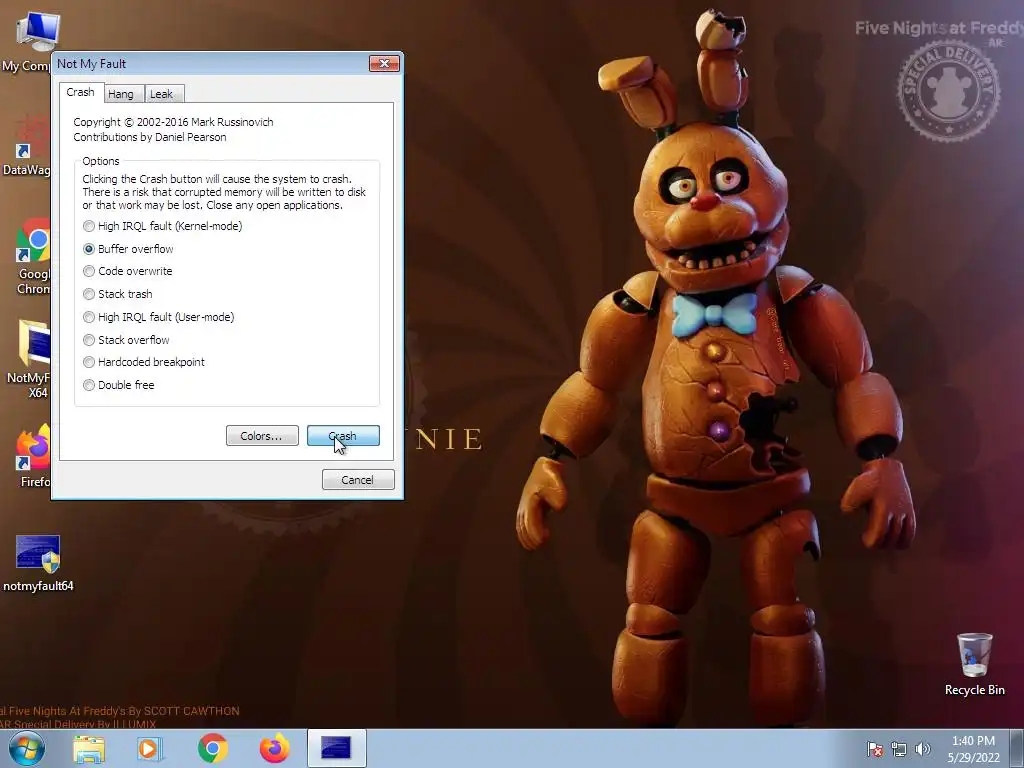1024x768 pixels.
Task: Click the Show desktop strip beside the clock
Action: 1017,749
